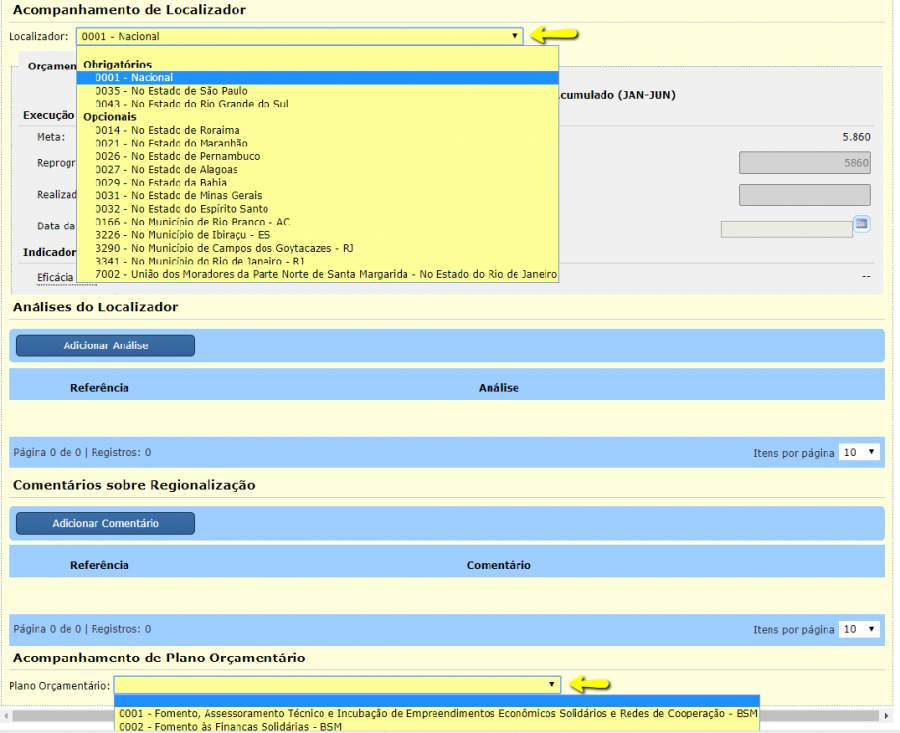Screen dimensions: 900x733
Task: Select 0014 - No Estado de Roraima
Action: (317, 130)
